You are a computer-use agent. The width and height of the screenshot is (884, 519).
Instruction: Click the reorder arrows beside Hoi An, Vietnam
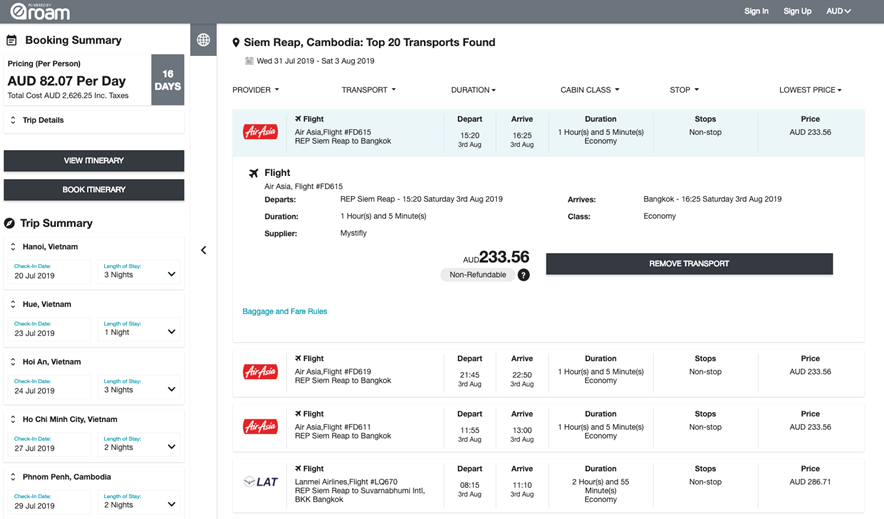(13, 362)
